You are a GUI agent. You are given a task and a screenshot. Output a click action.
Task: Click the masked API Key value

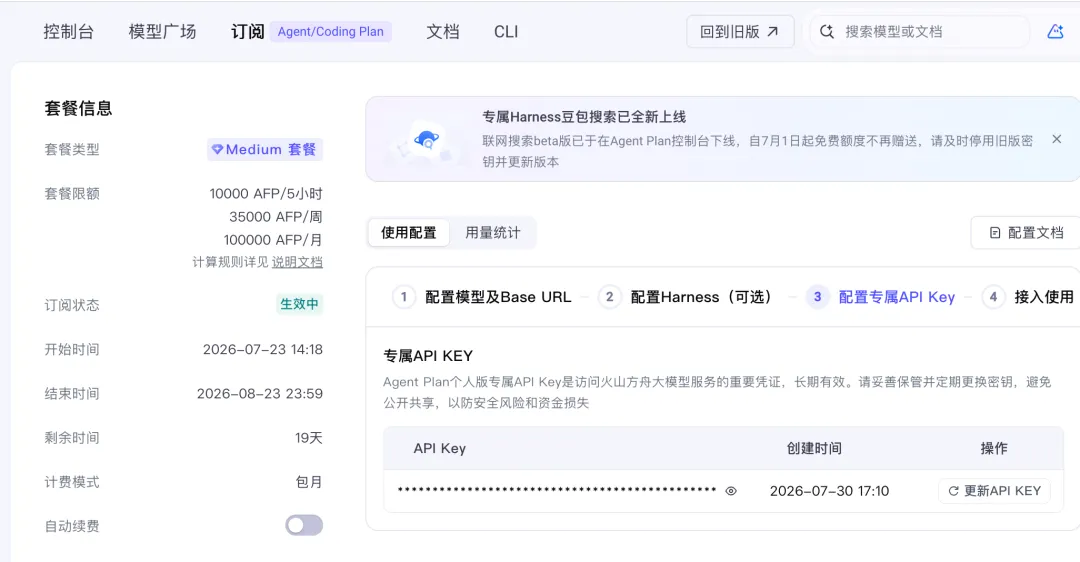point(557,490)
